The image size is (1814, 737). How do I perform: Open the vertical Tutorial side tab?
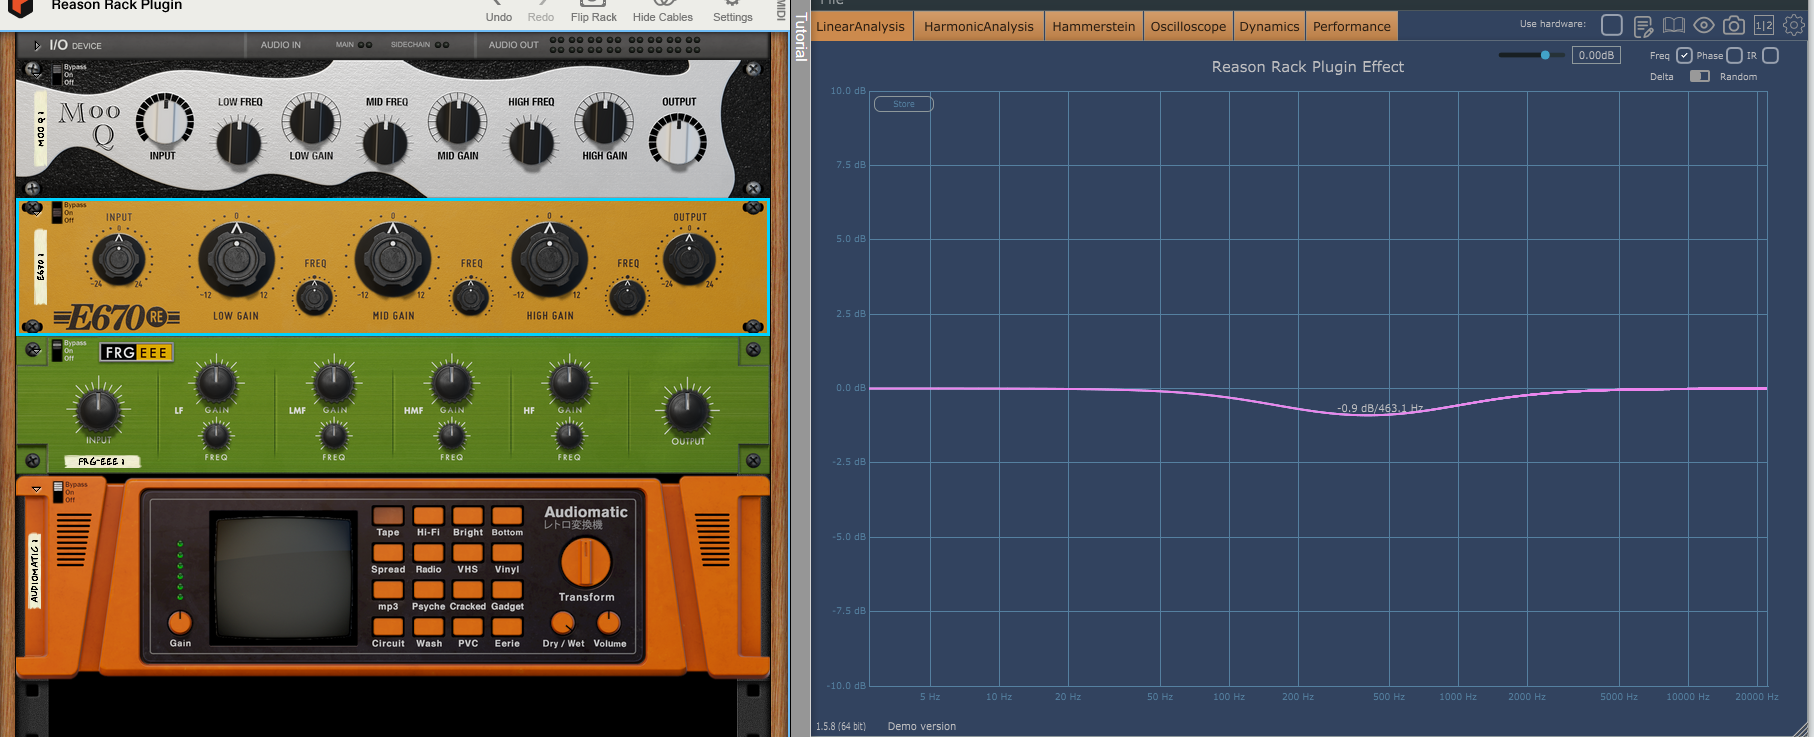(800, 37)
